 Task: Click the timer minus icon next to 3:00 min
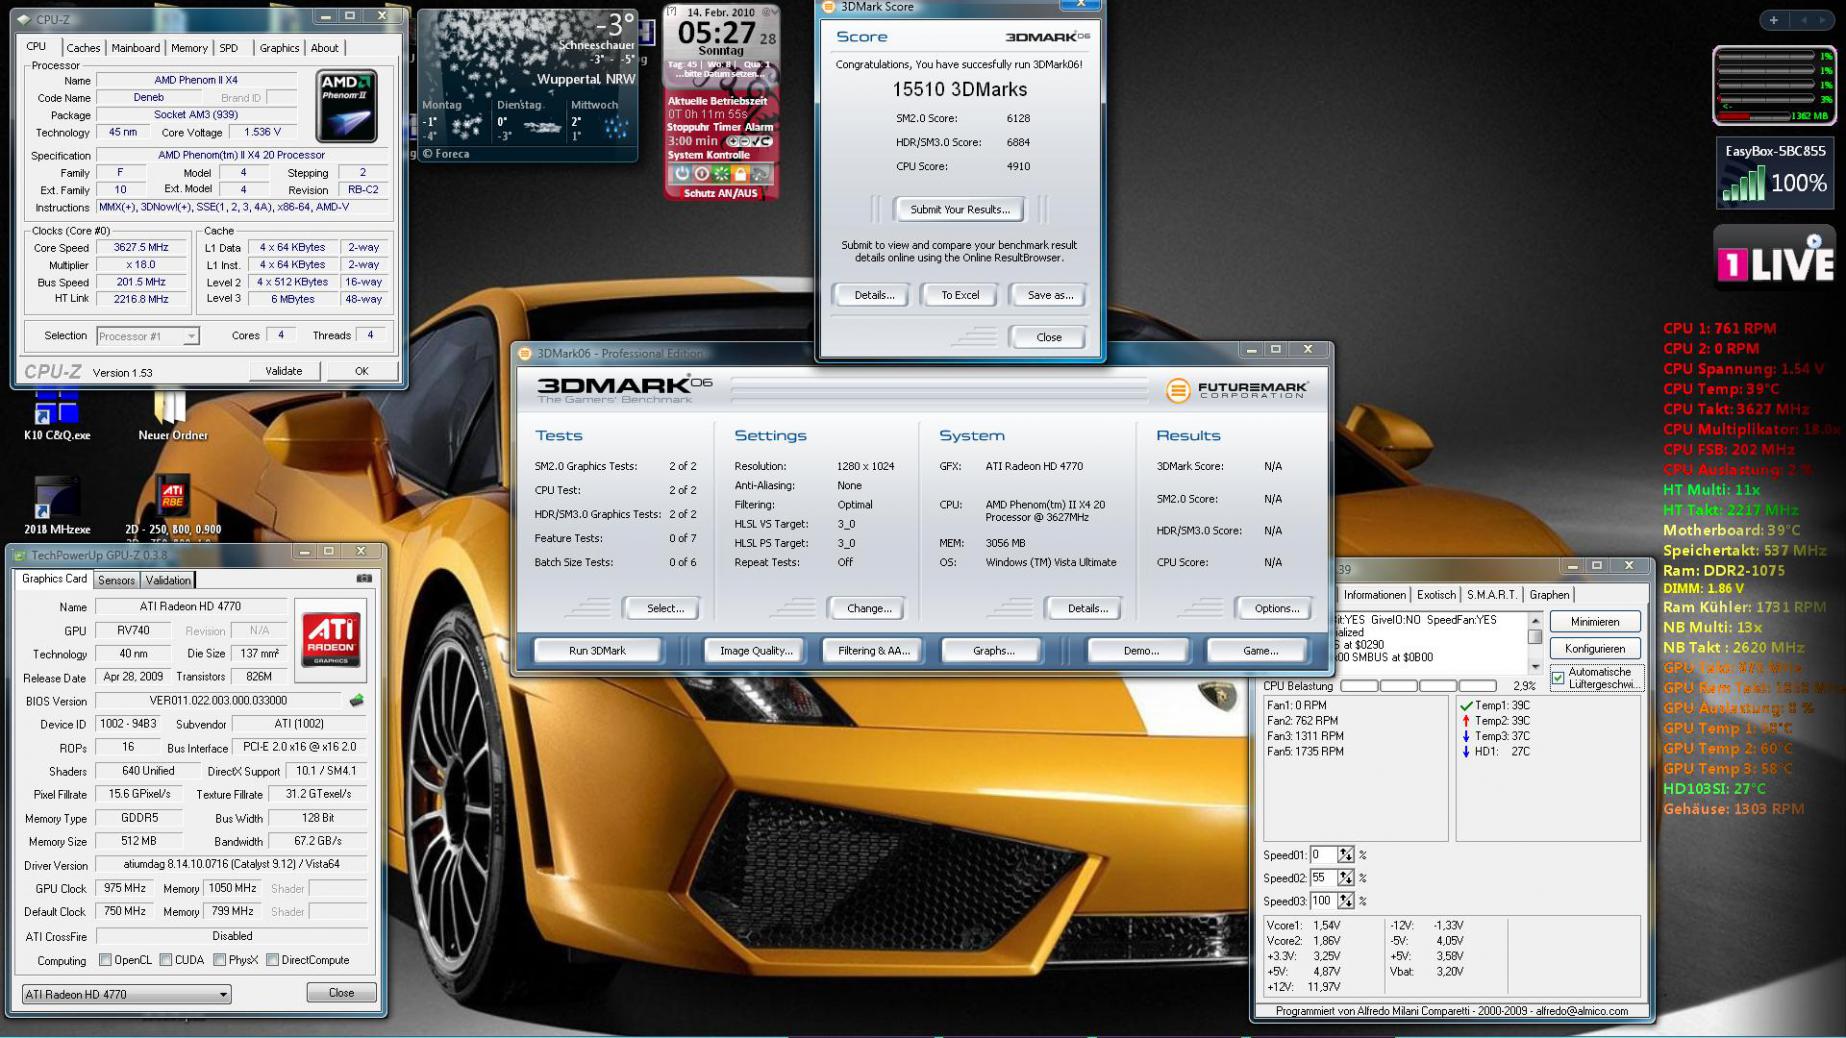coord(746,141)
